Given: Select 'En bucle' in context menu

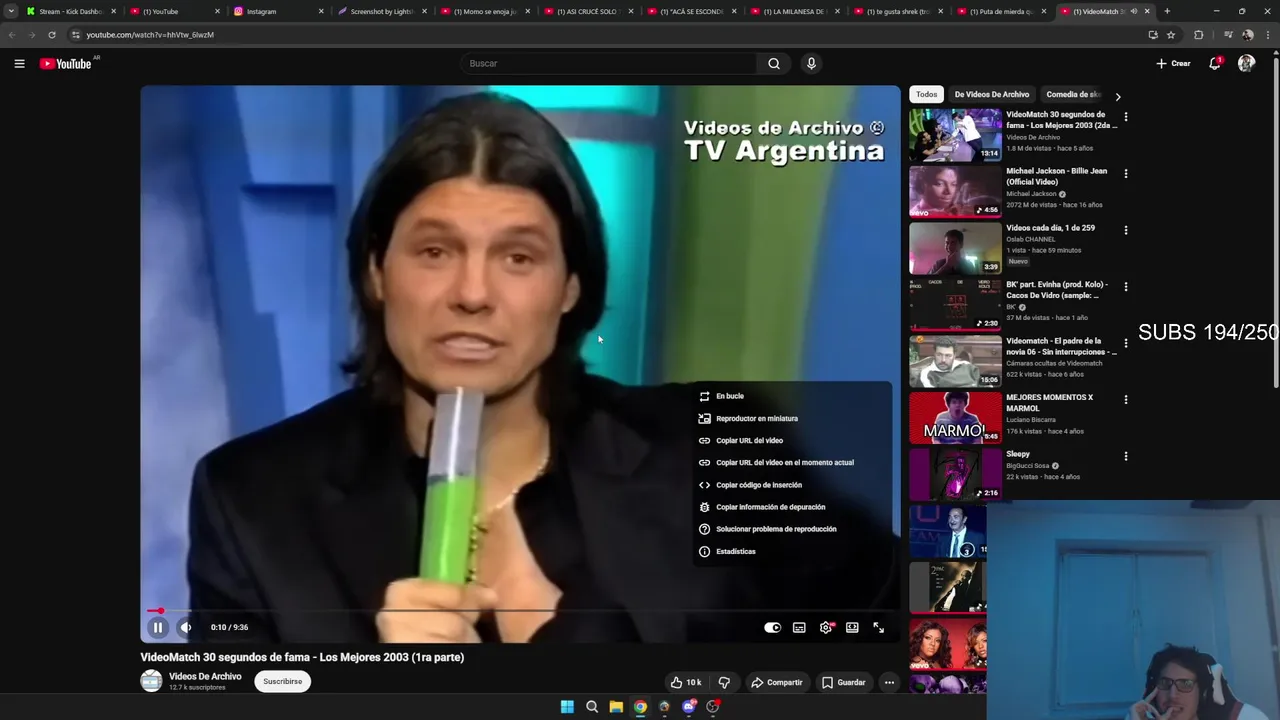Looking at the screenshot, I should 792,396.
